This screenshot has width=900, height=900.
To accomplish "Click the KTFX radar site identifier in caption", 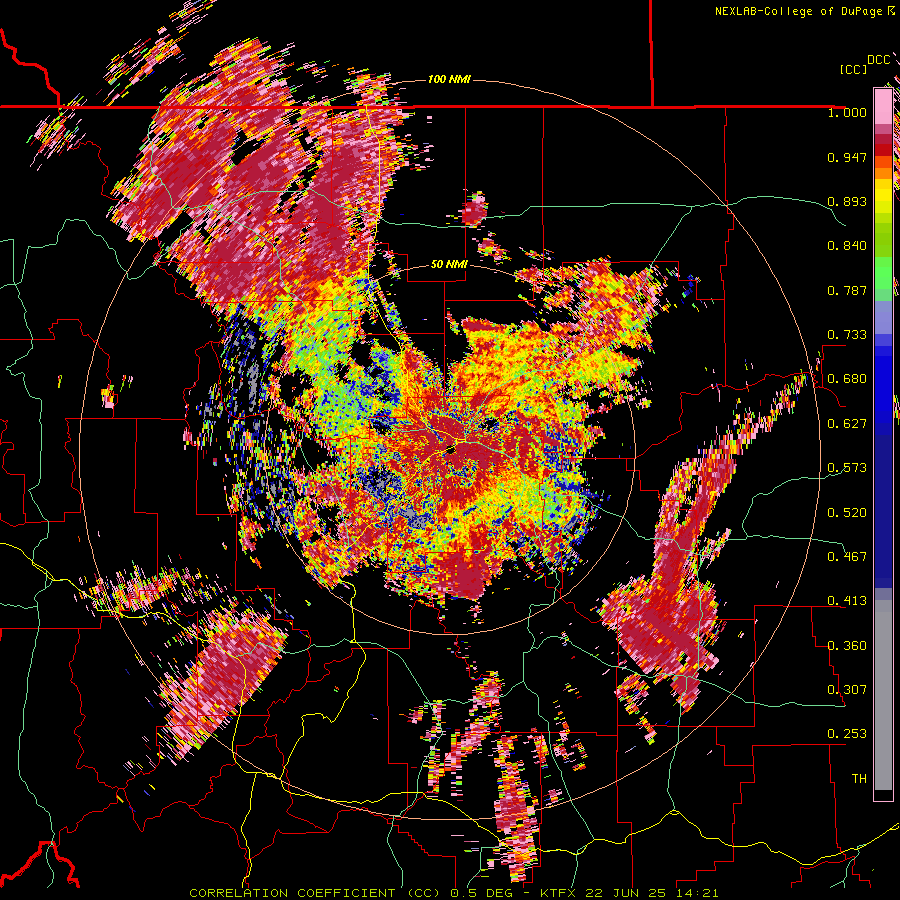I will point(559,893).
